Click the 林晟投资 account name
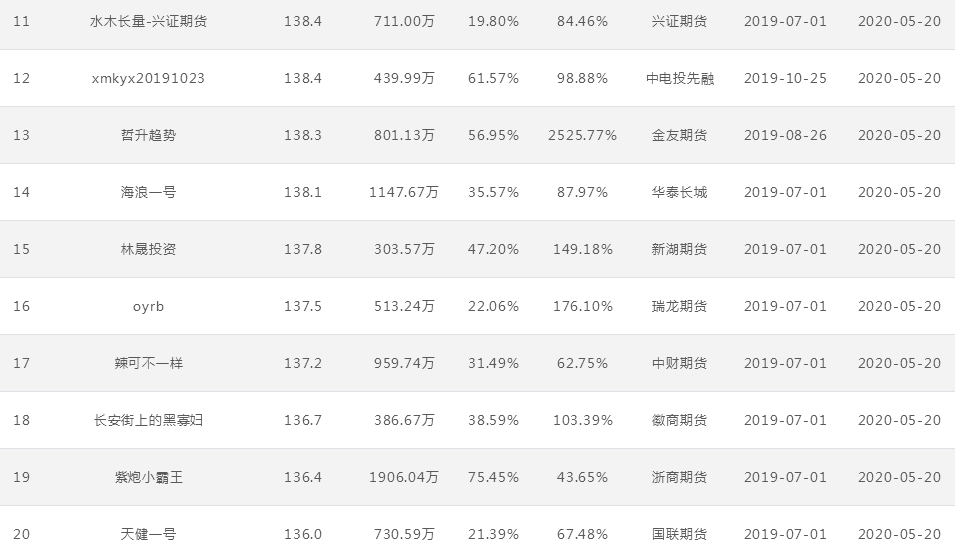The height and width of the screenshot is (560, 955). coord(148,249)
